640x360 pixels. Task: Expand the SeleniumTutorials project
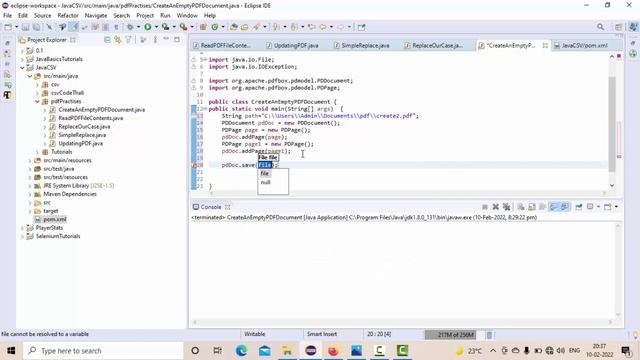tap(22, 236)
